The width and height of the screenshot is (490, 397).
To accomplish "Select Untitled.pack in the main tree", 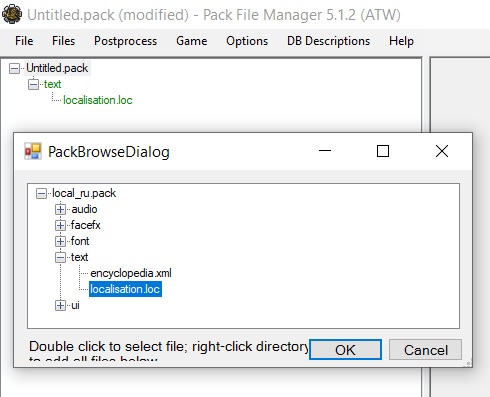I will pos(57,68).
